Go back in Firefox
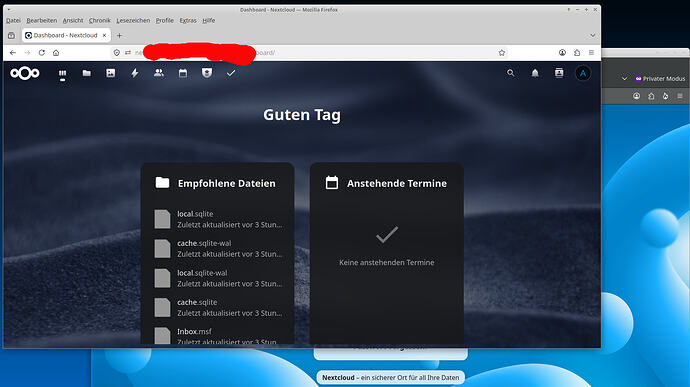Viewport: 690px width, 387px height. coord(13,53)
